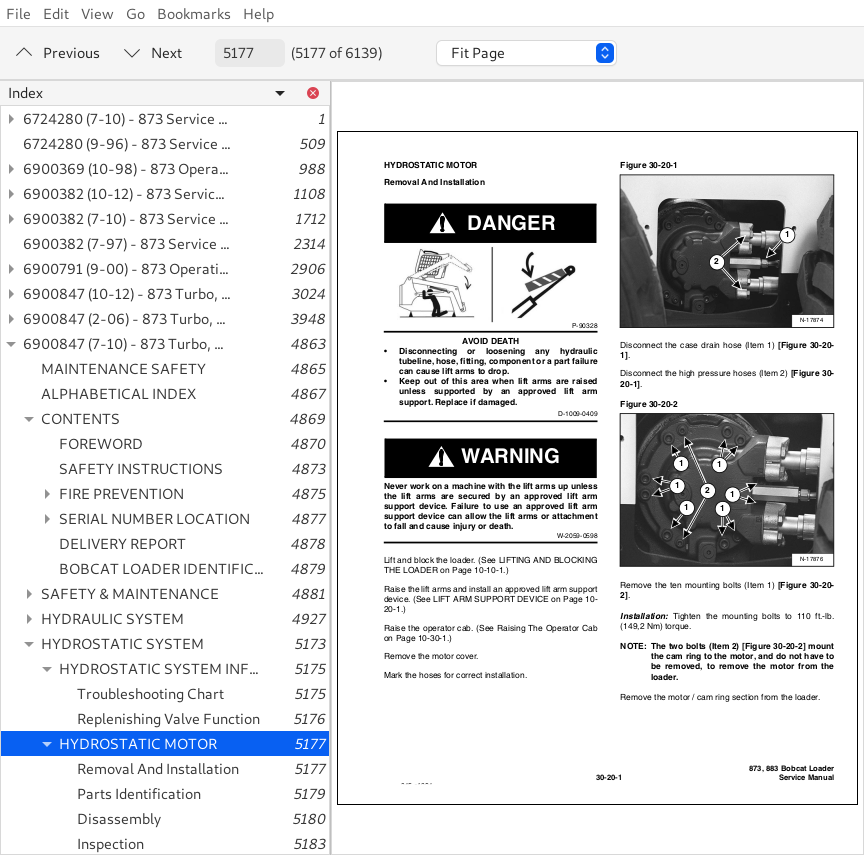The width and height of the screenshot is (864, 855).
Task: Expand the HYDRAULIC SYSTEM section
Action: tap(29, 619)
